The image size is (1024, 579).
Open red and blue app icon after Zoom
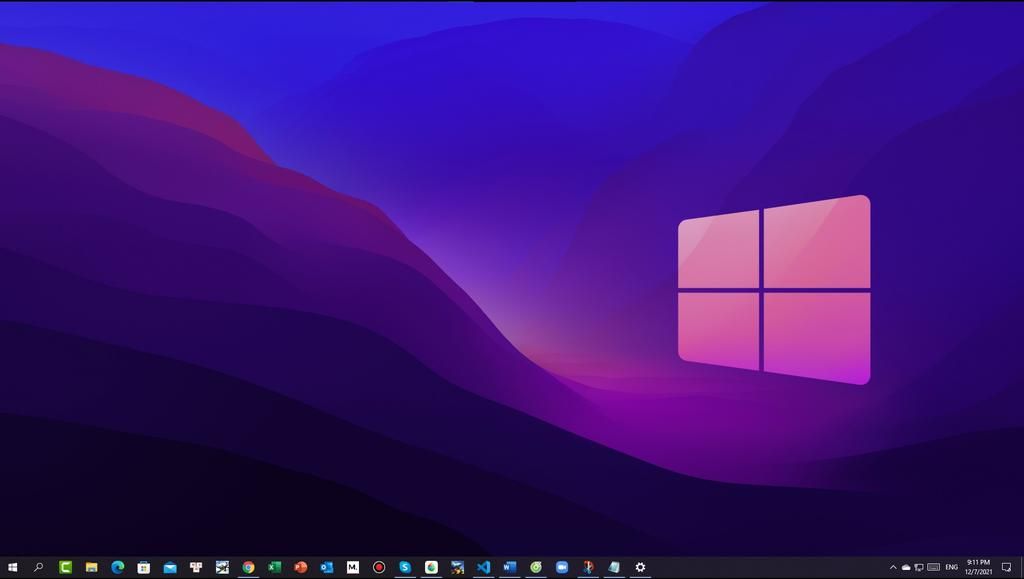pos(588,567)
